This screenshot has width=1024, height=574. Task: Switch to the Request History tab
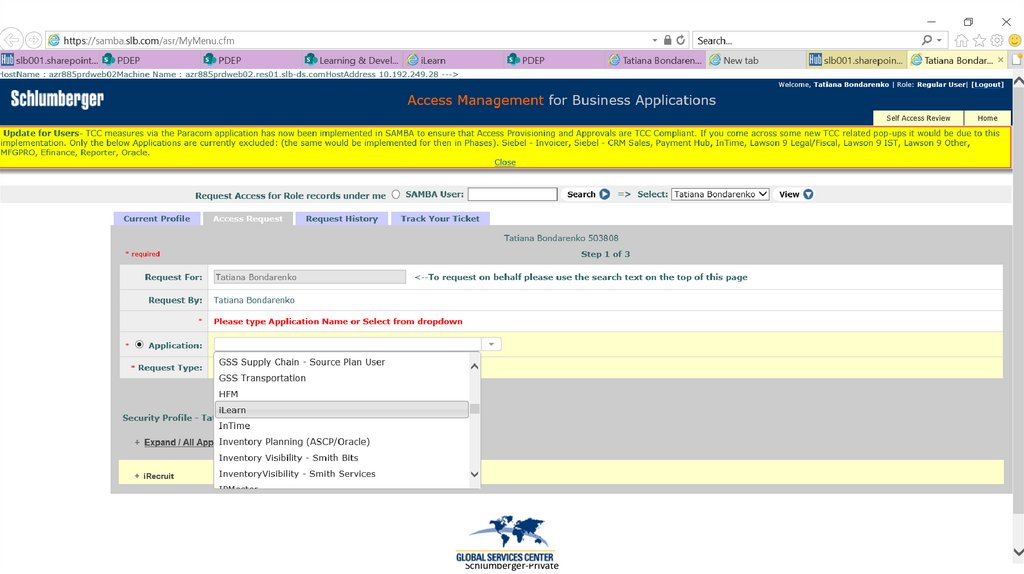click(x=342, y=219)
